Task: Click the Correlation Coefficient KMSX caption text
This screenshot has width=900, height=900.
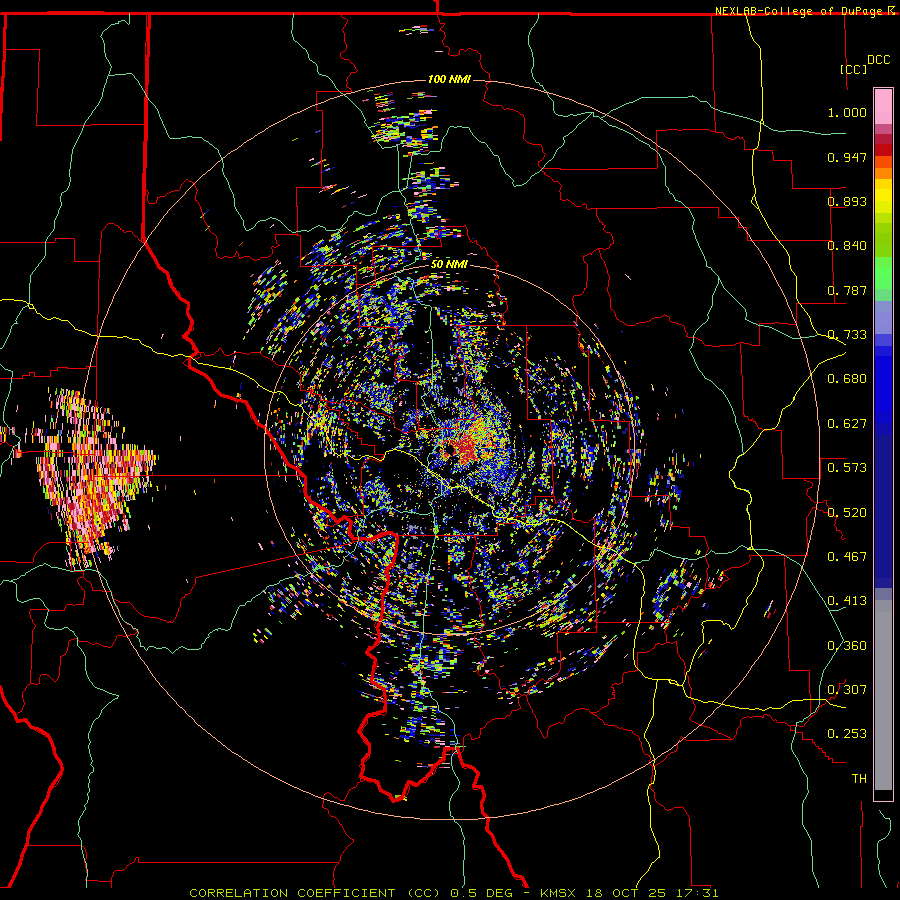Action: (453, 893)
